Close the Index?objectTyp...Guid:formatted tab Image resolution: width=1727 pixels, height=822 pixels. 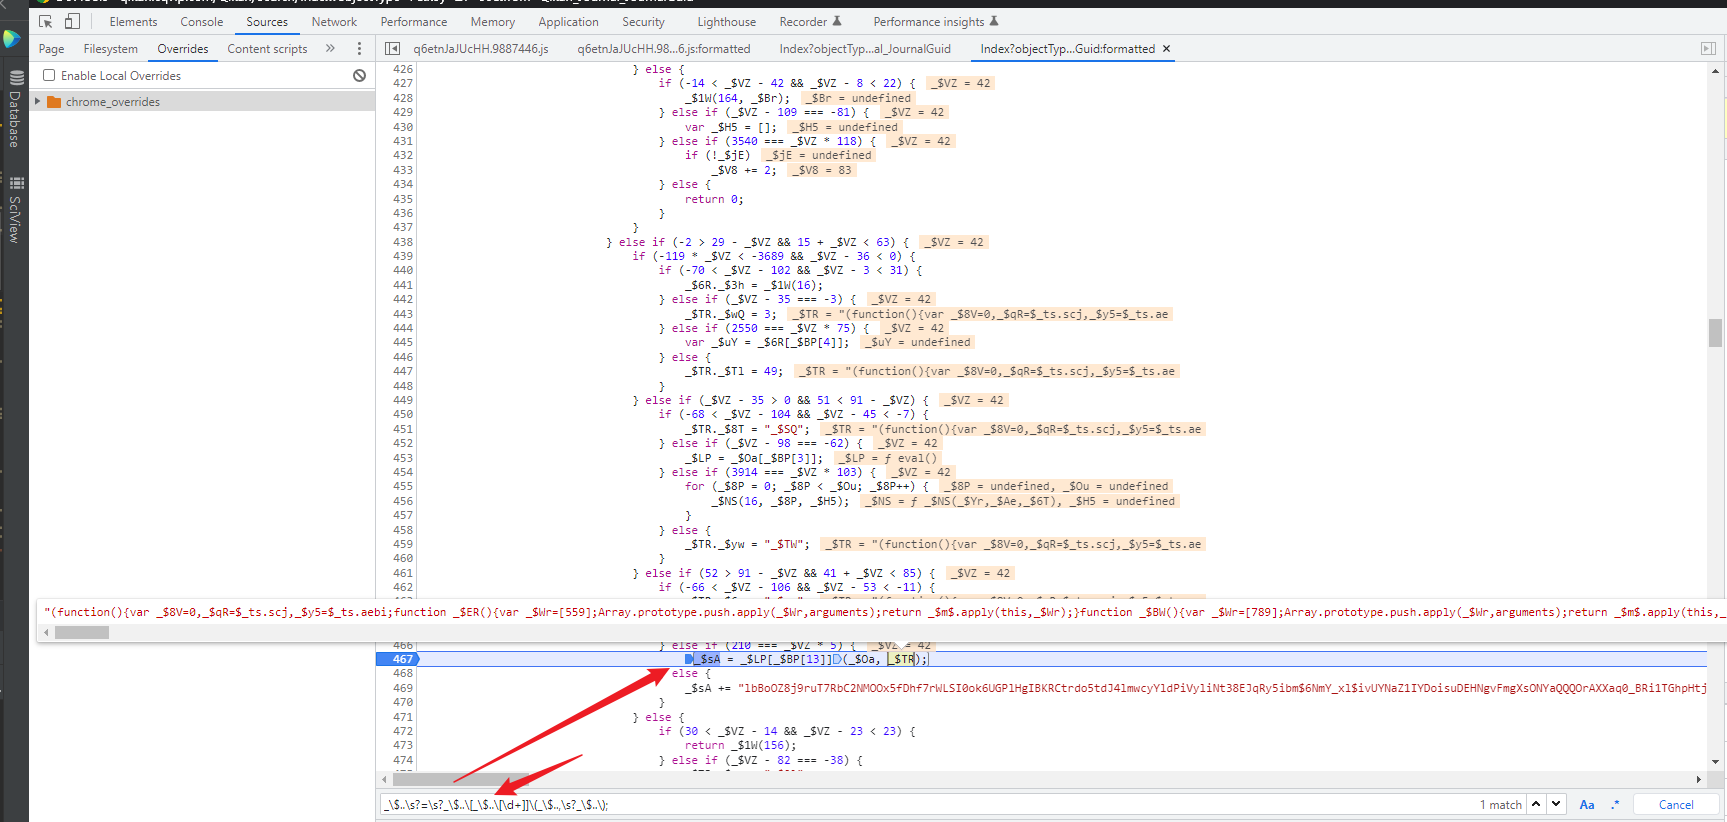click(x=1166, y=49)
